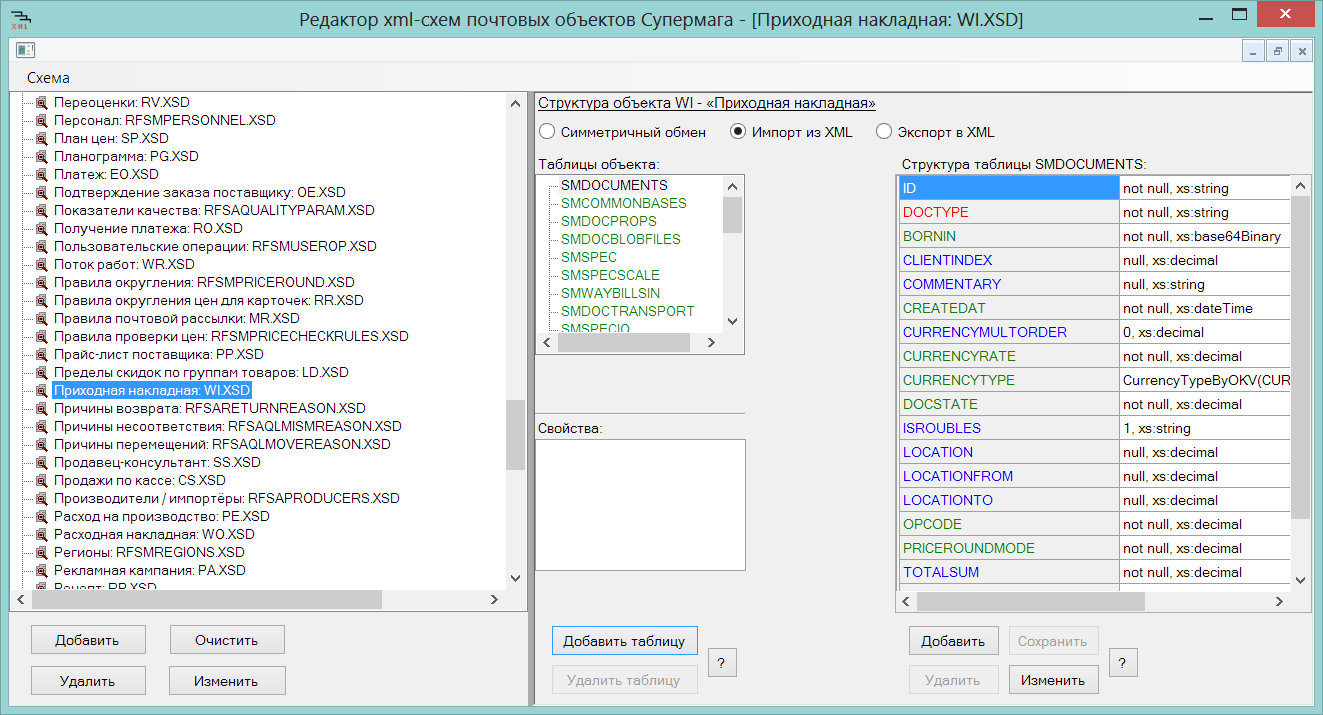Click the icon beside Планограмма: PG.XSD
Viewport: 1323px width, 715px height.
click(x=42, y=156)
